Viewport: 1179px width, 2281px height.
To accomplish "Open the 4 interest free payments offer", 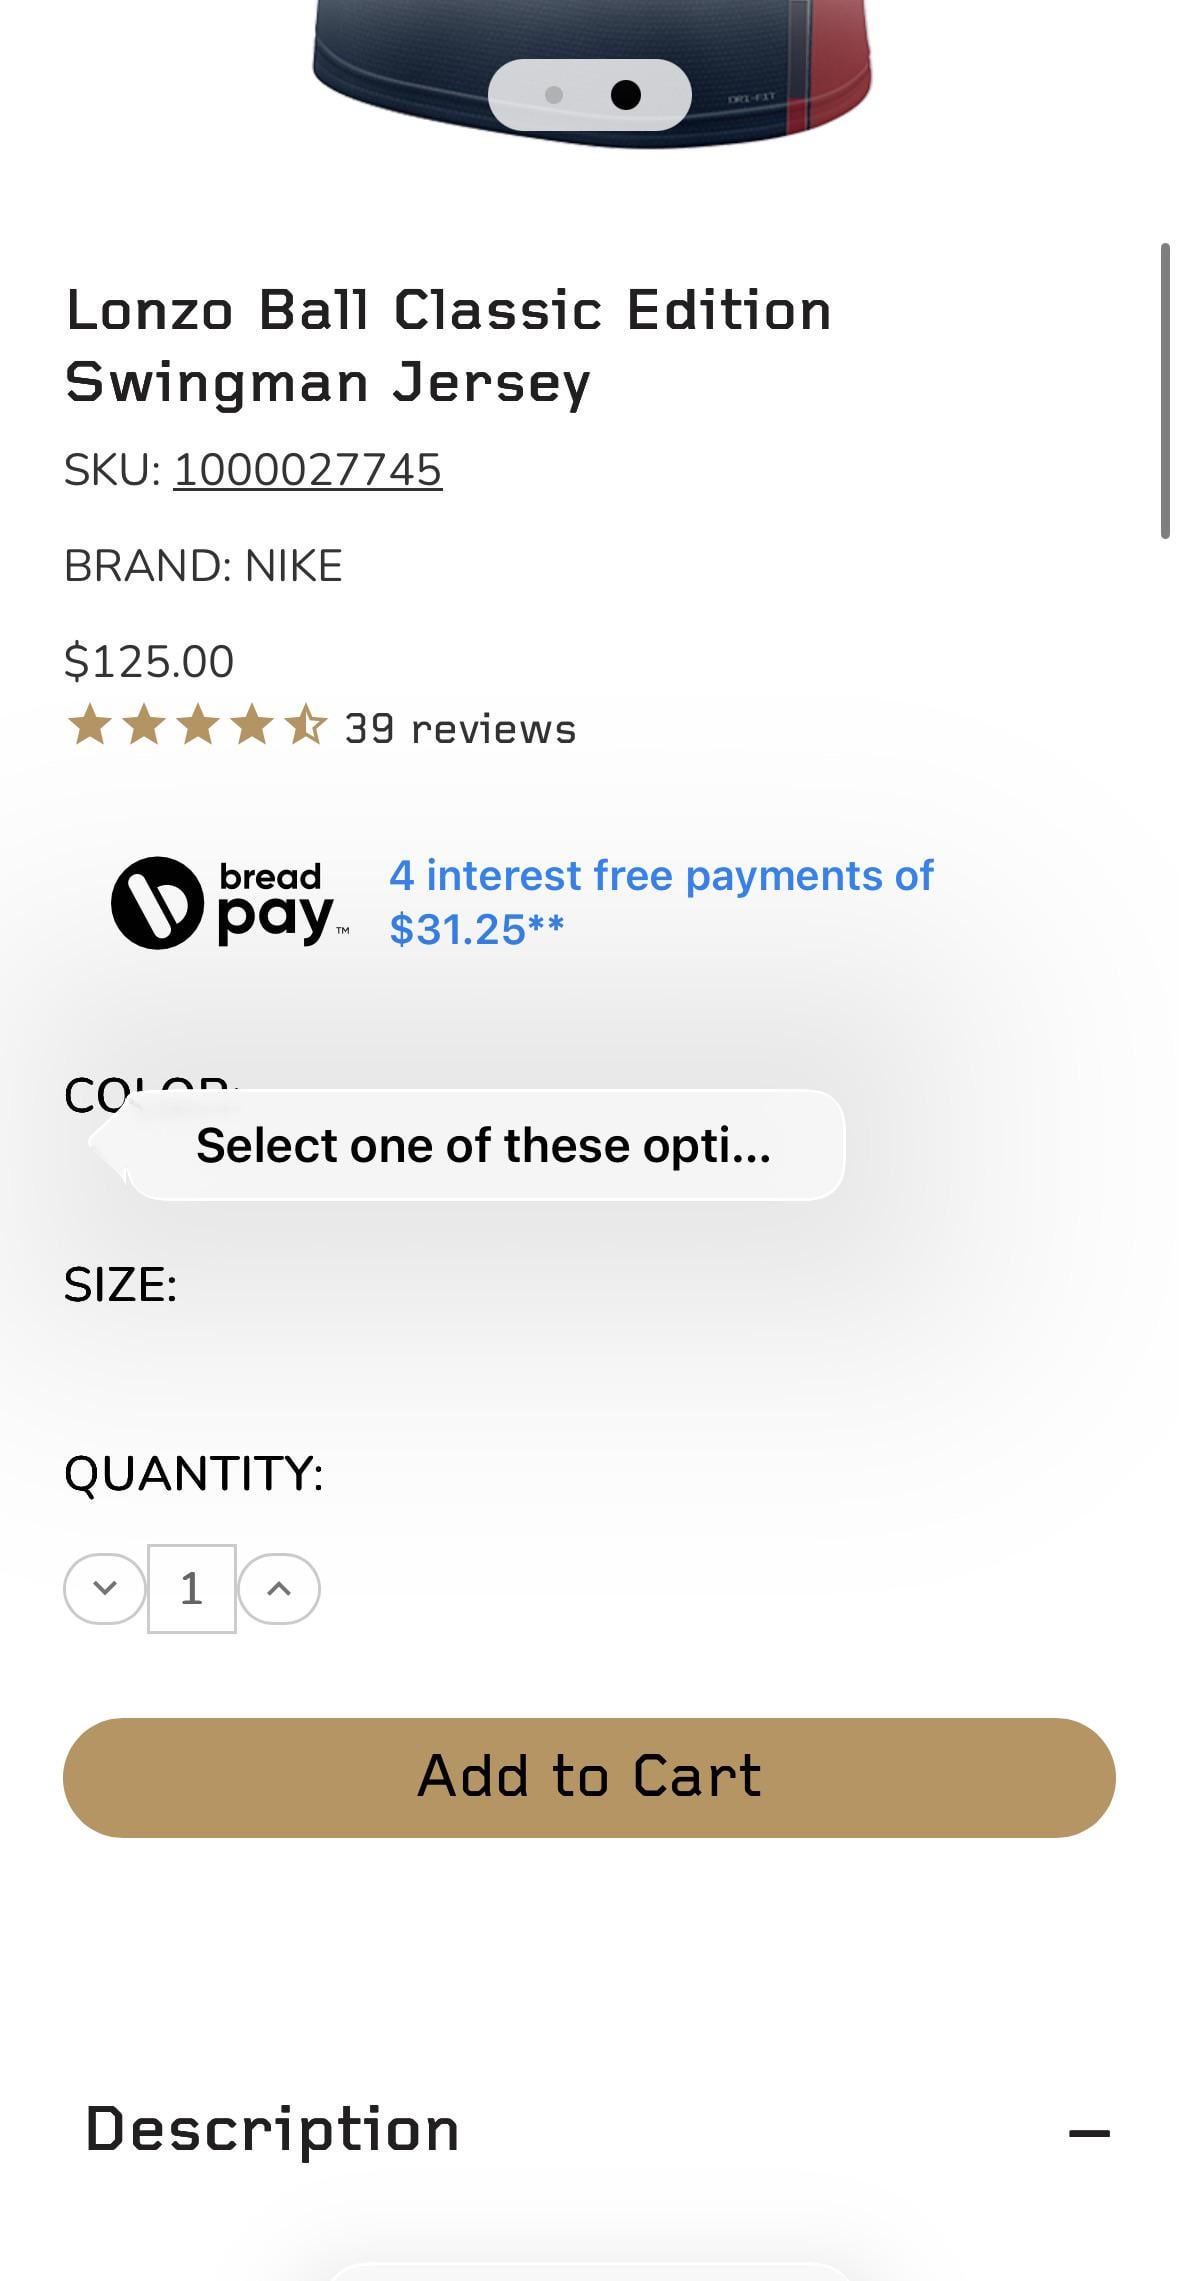I will [x=660, y=902].
